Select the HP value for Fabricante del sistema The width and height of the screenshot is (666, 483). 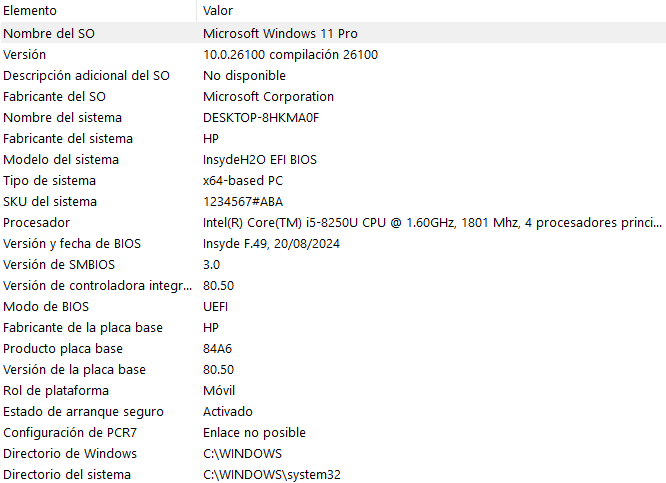coord(211,139)
